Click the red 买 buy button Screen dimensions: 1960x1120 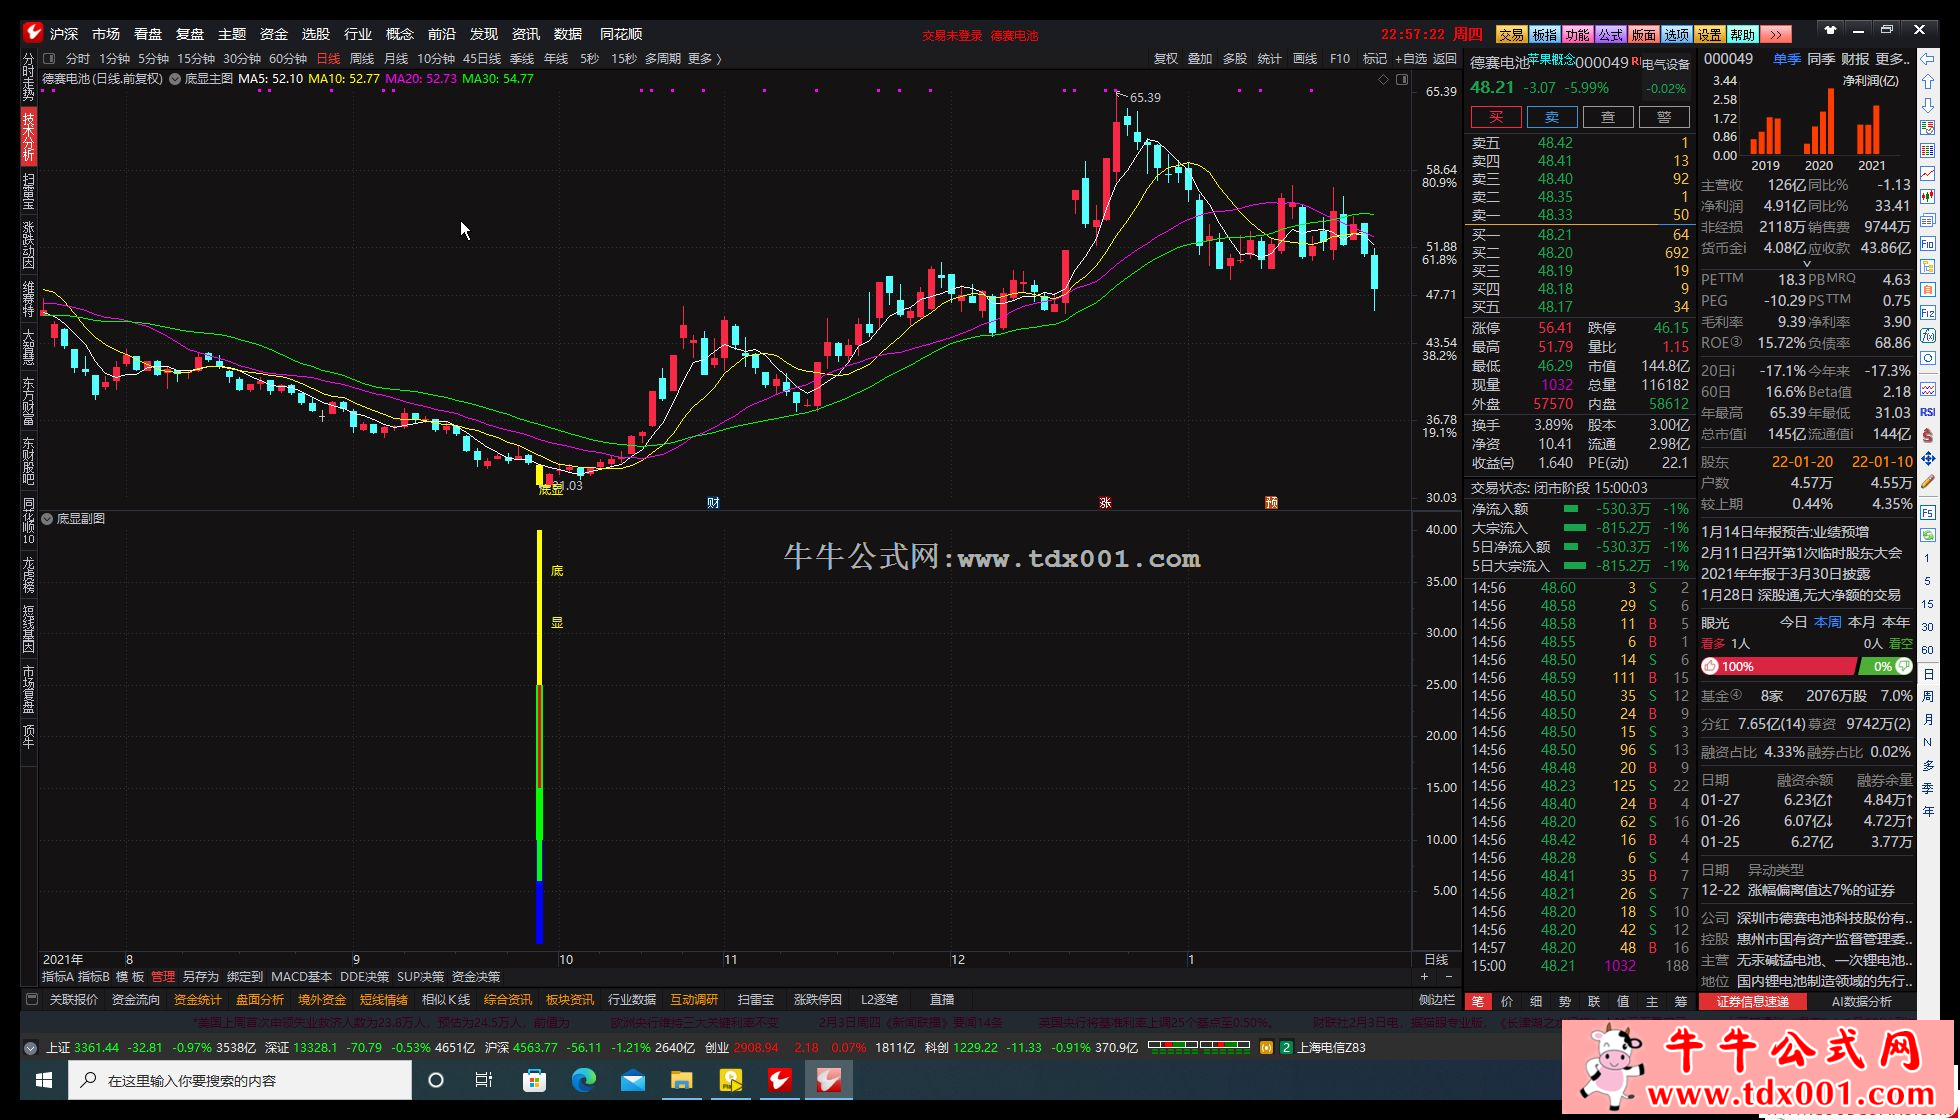tap(1496, 117)
